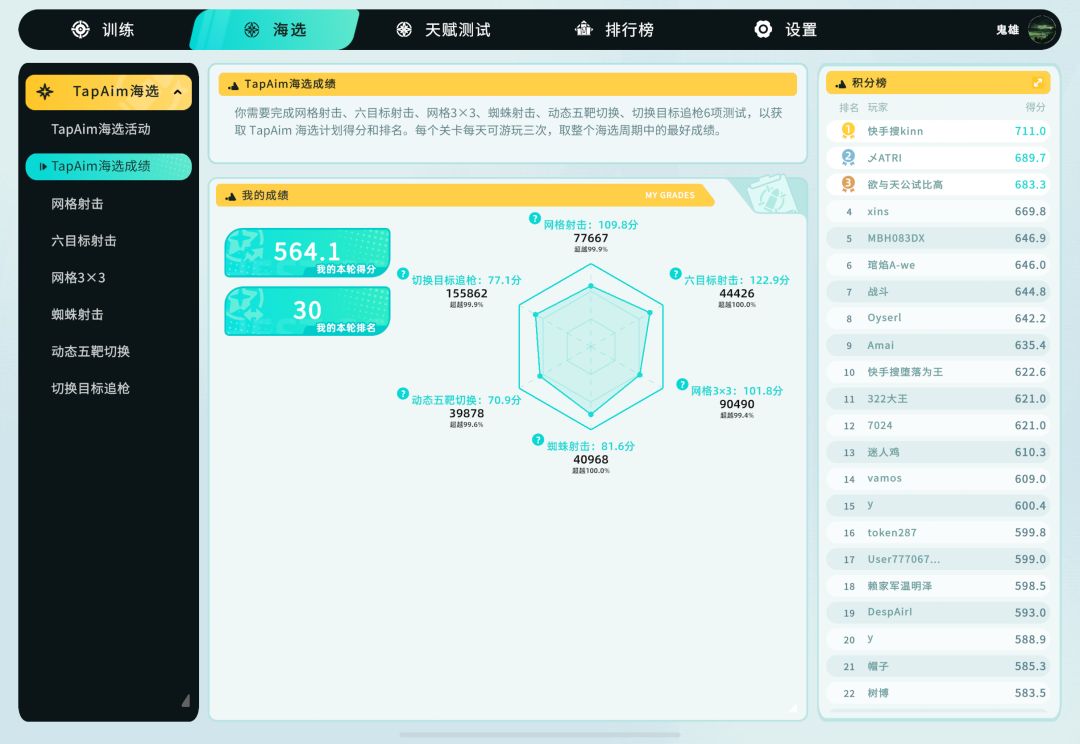Click the user avatar in top bar
1080x744 pixels.
coord(1041,30)
